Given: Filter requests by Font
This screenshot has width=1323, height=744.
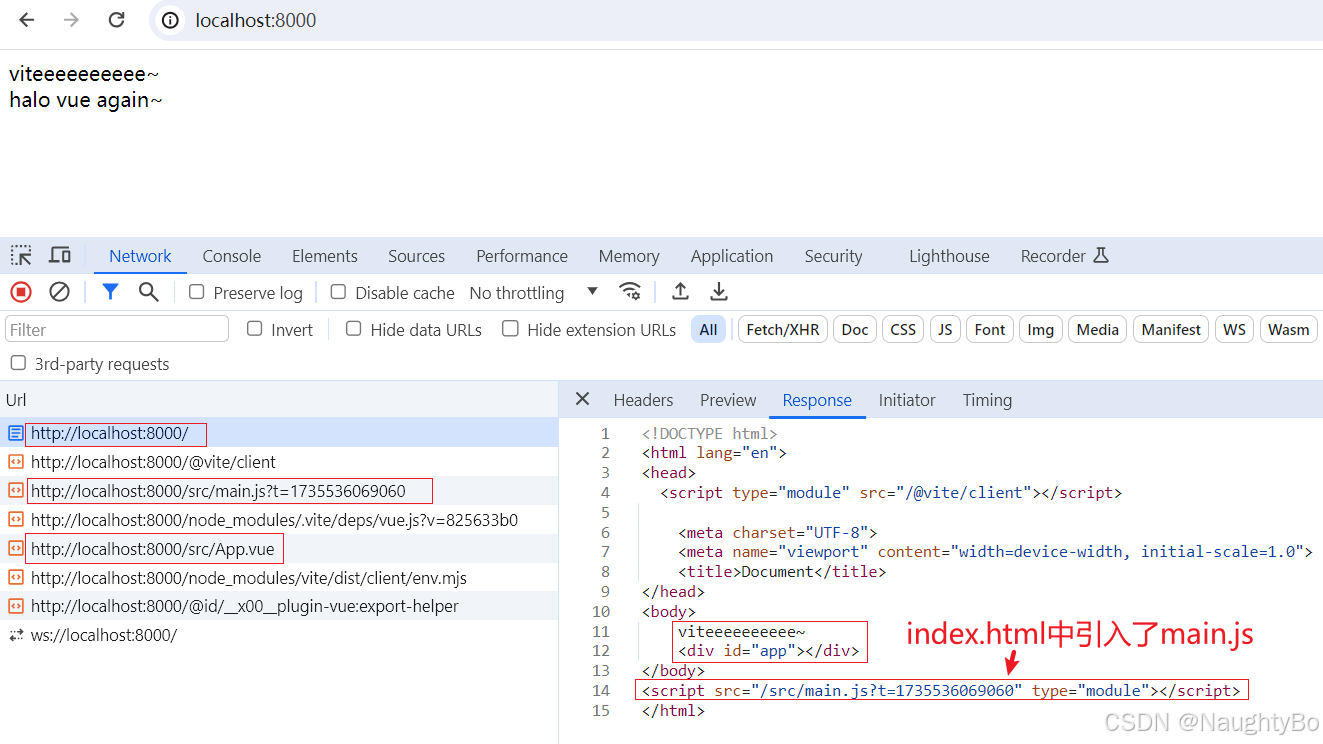Looking at the screenshot, I should [x=990, y=329].
